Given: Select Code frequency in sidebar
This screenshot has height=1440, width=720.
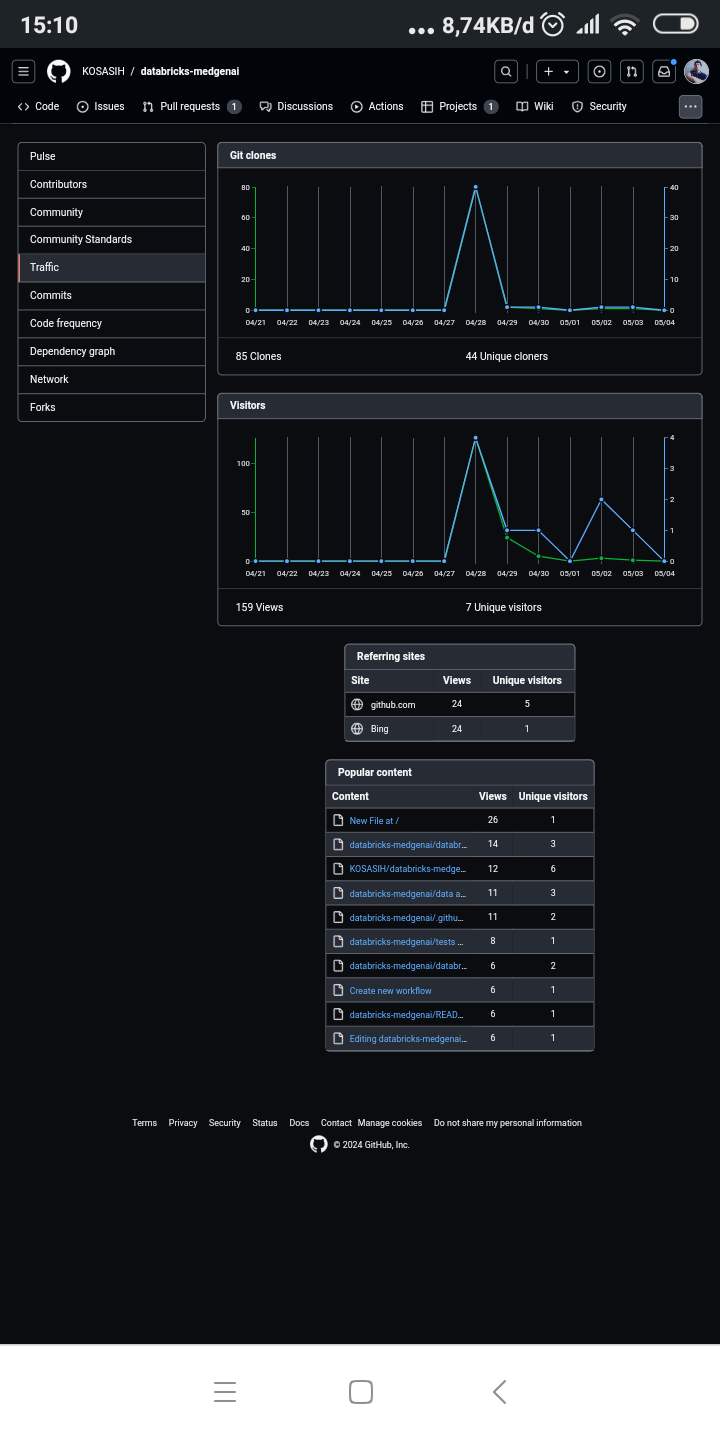Looking at the screenshot, I should (x=112, y=323).
